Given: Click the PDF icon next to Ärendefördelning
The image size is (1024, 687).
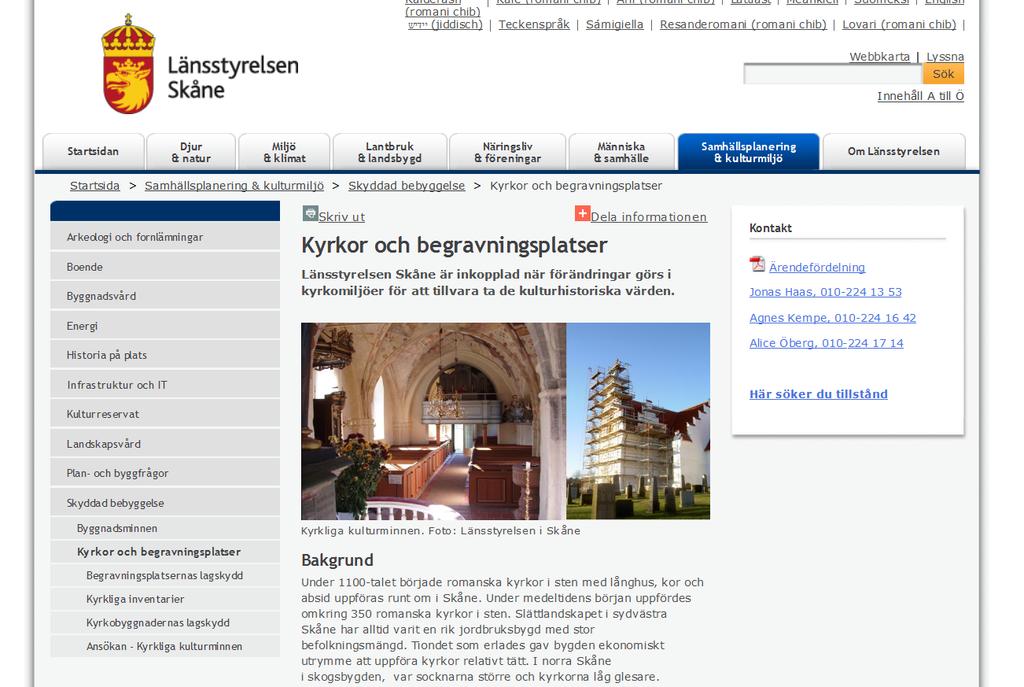Looking at the screenshot, I should pos(757,264).
